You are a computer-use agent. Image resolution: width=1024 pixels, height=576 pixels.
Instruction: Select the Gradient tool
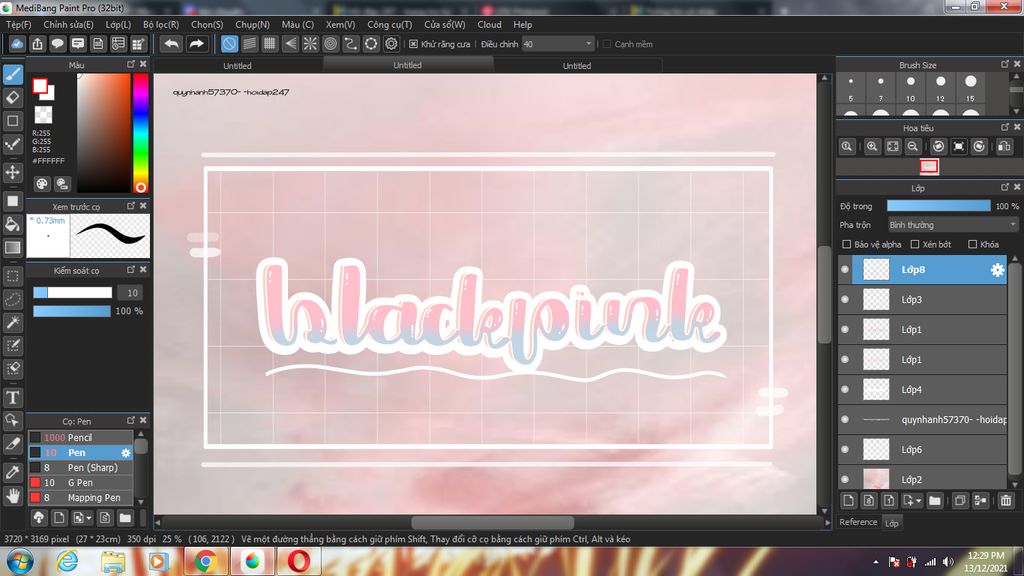pos(12,248)
